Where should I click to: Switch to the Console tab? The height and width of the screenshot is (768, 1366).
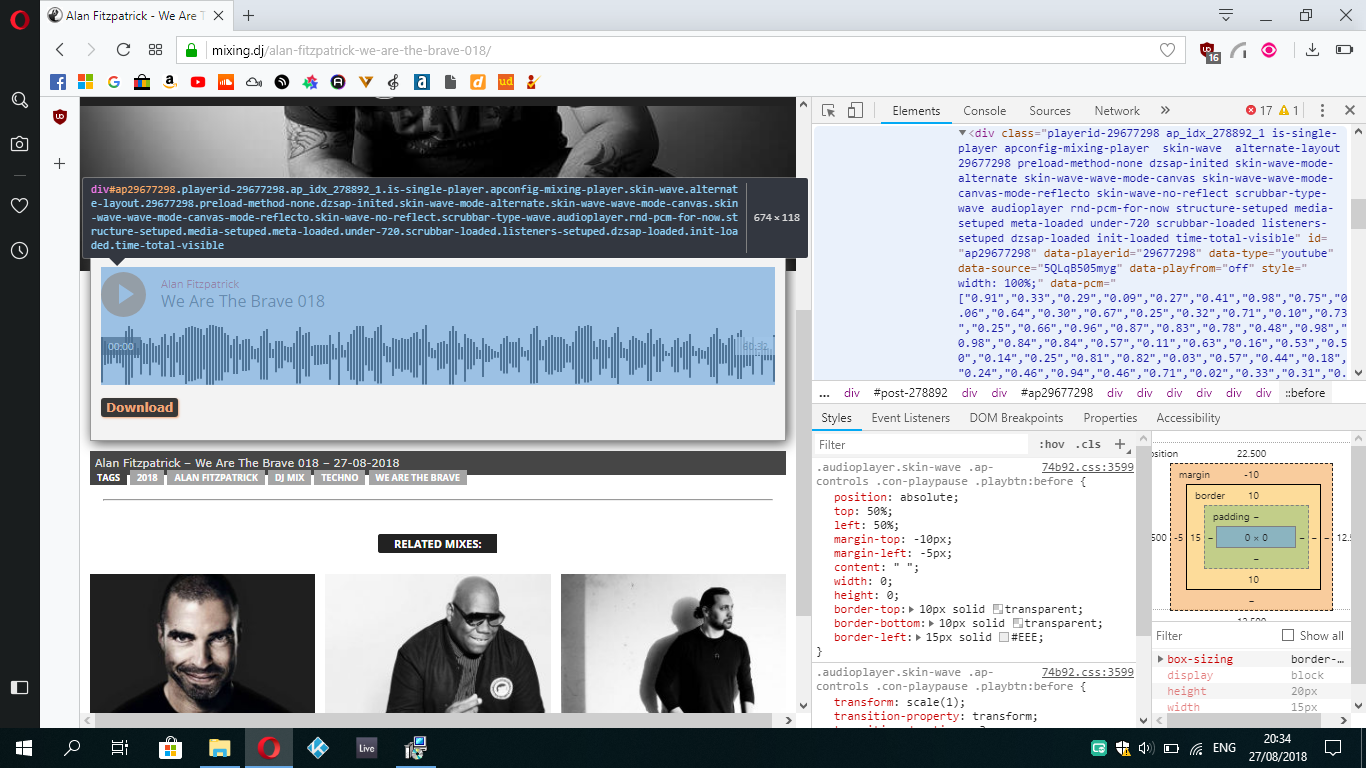pos(985,111)
